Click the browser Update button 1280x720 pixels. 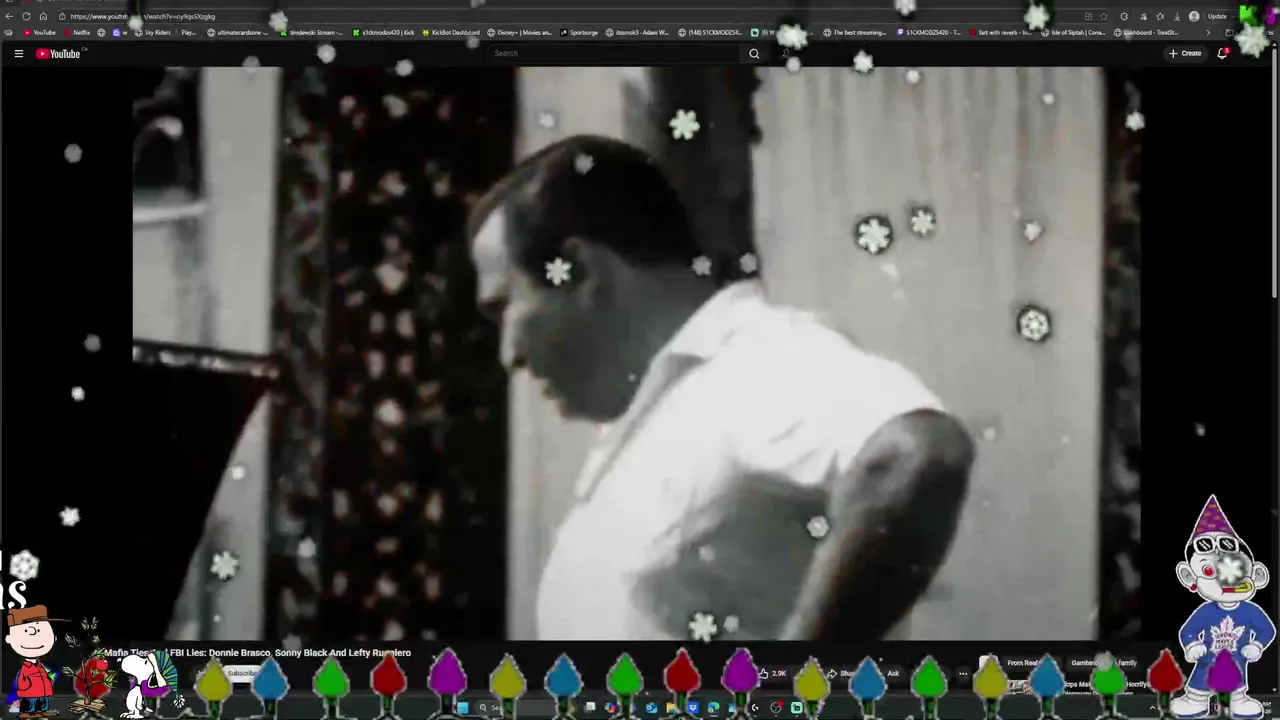click(x=1217, y=16)
